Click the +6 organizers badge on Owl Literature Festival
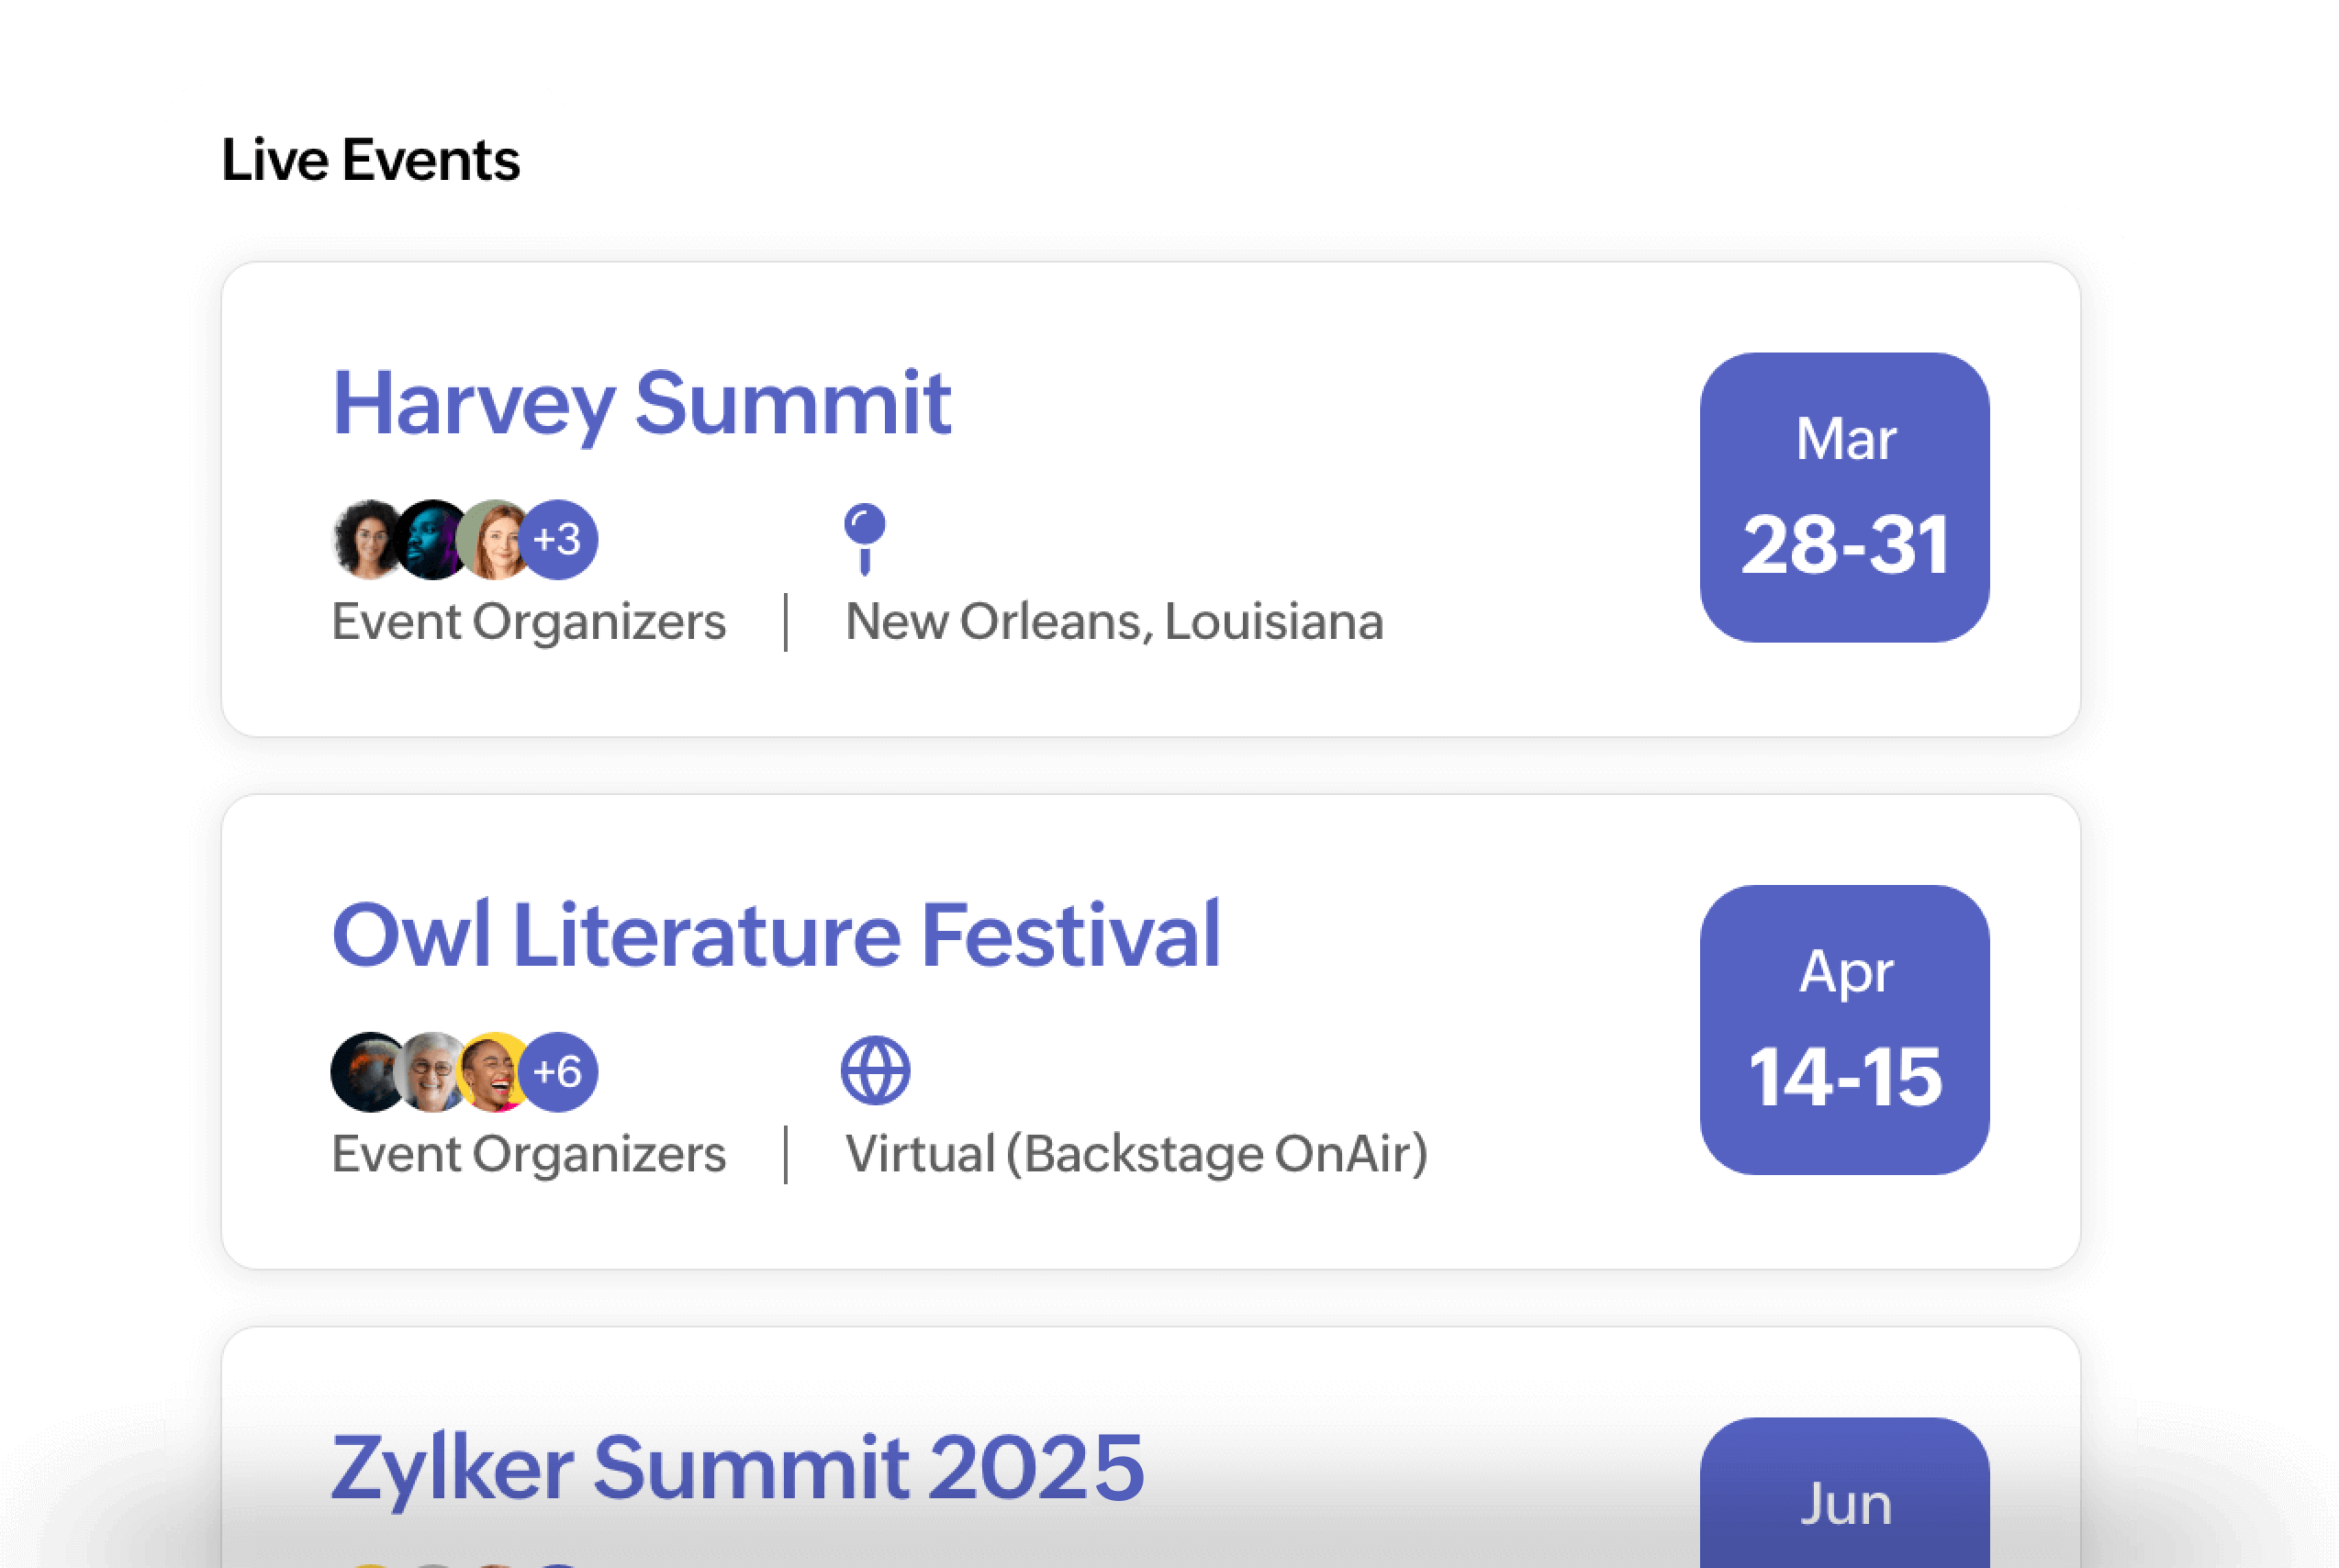The image size is (2339, 1568). pyautogui.click(x=558, y=1072)
